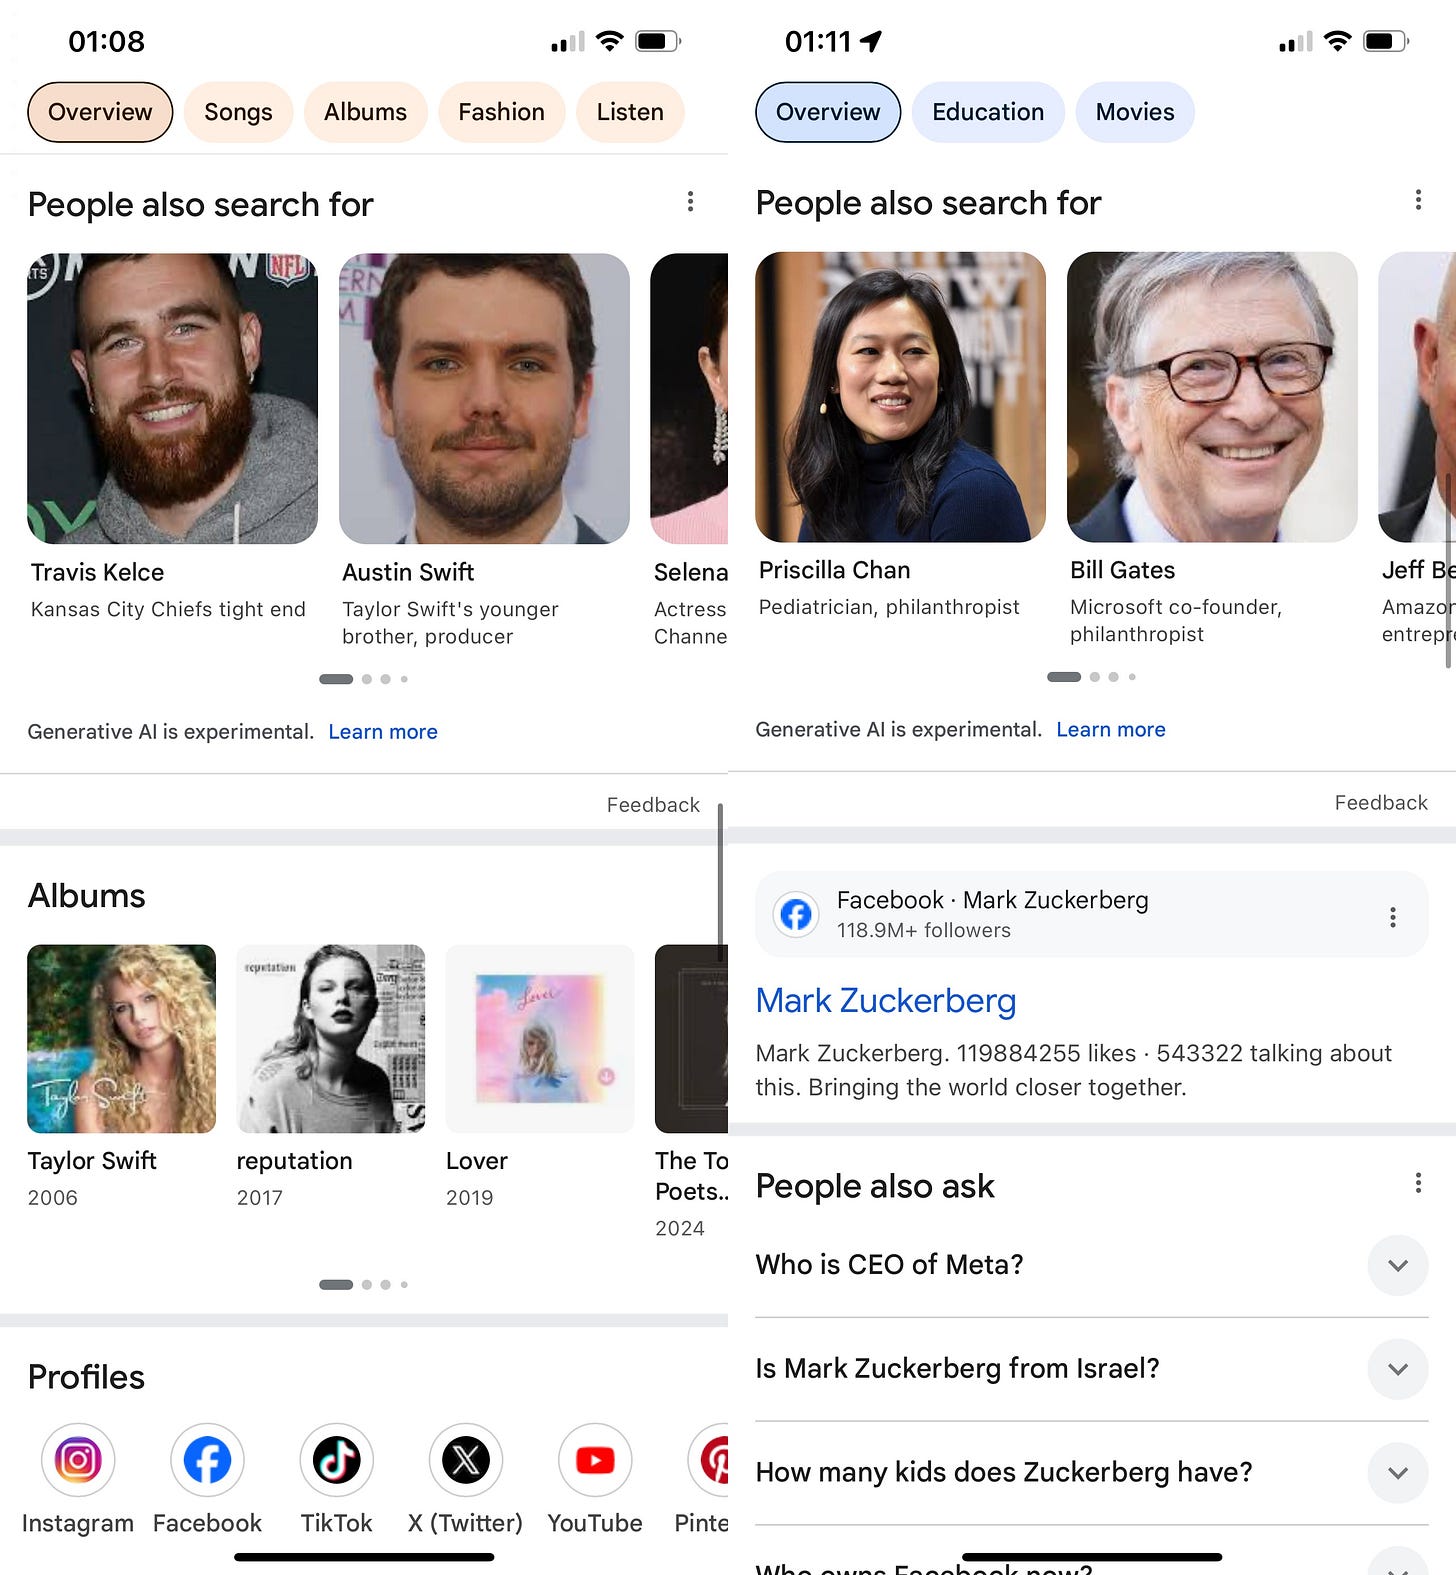Open more options beside People also ask
The image size is (1456, 1575).
tap(1418, 1183)
